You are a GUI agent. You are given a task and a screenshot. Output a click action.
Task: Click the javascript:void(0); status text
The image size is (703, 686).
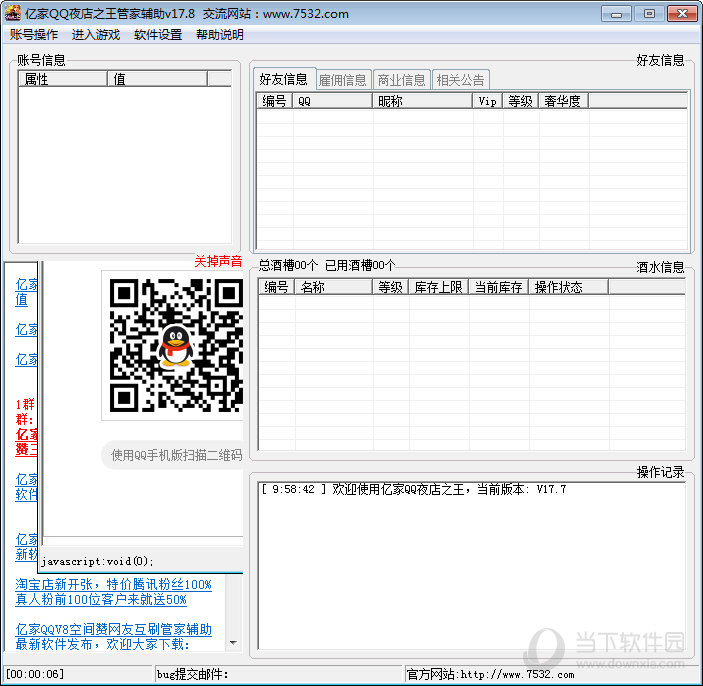pyautogui.click(x=97, y=561)
